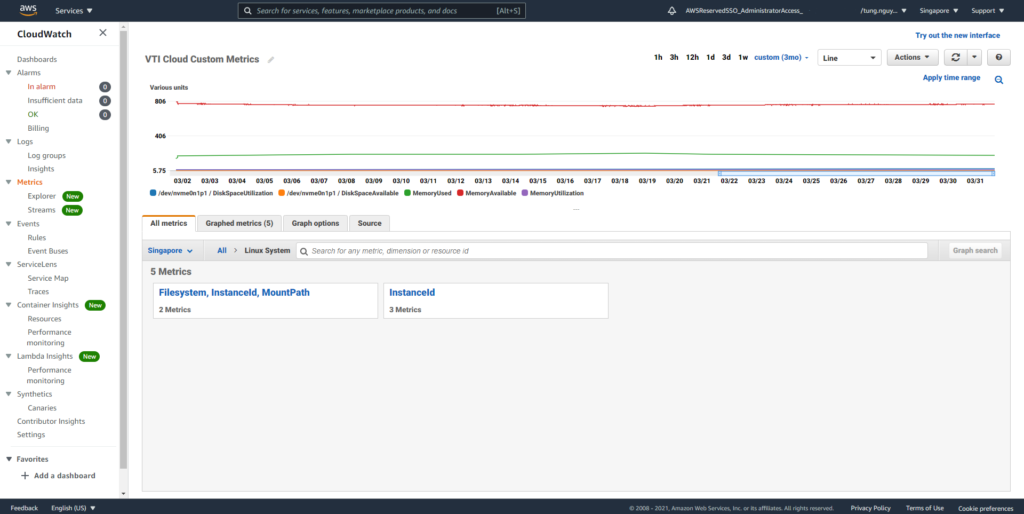Open the Line graph type dropdown
Image resolution: width=1024 pixels, height=514 pixels.
[849, 58]
